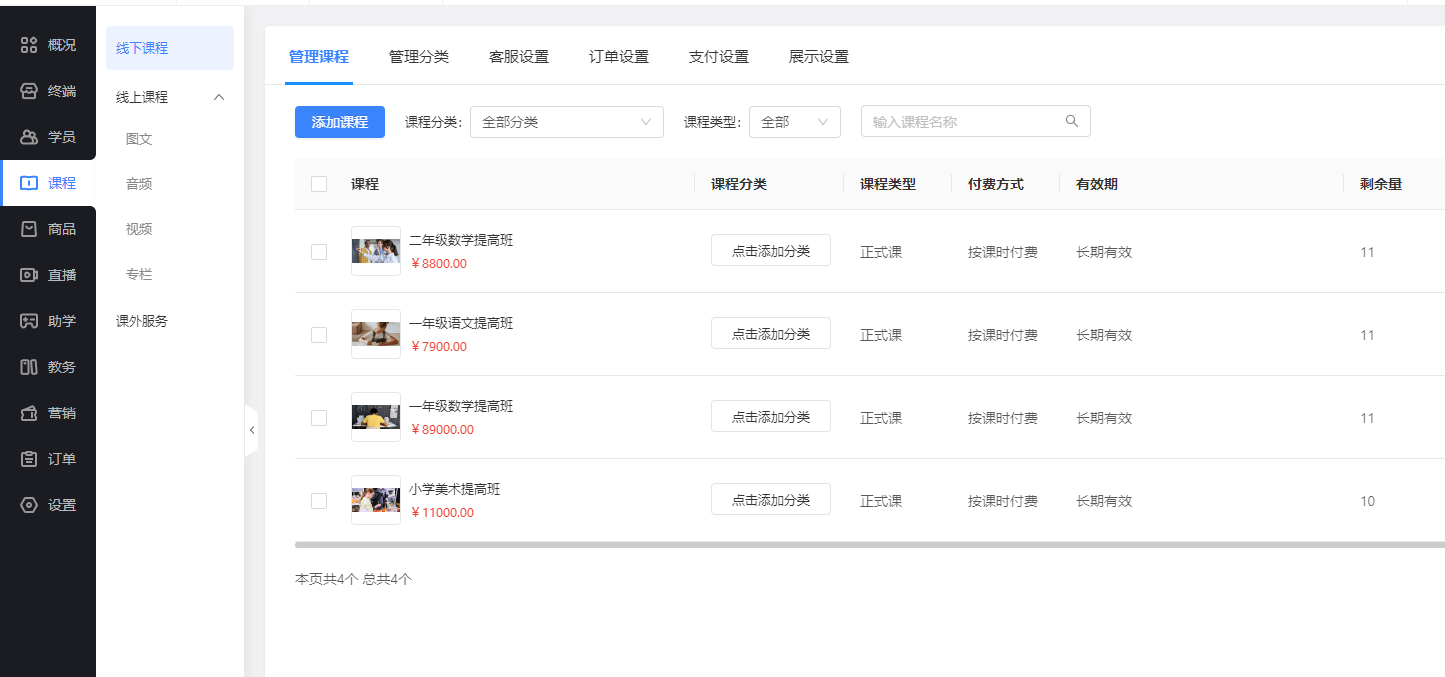Select the 商品 products bag icon
This screenshot has width=1445, height=677.
coord(29,229)
